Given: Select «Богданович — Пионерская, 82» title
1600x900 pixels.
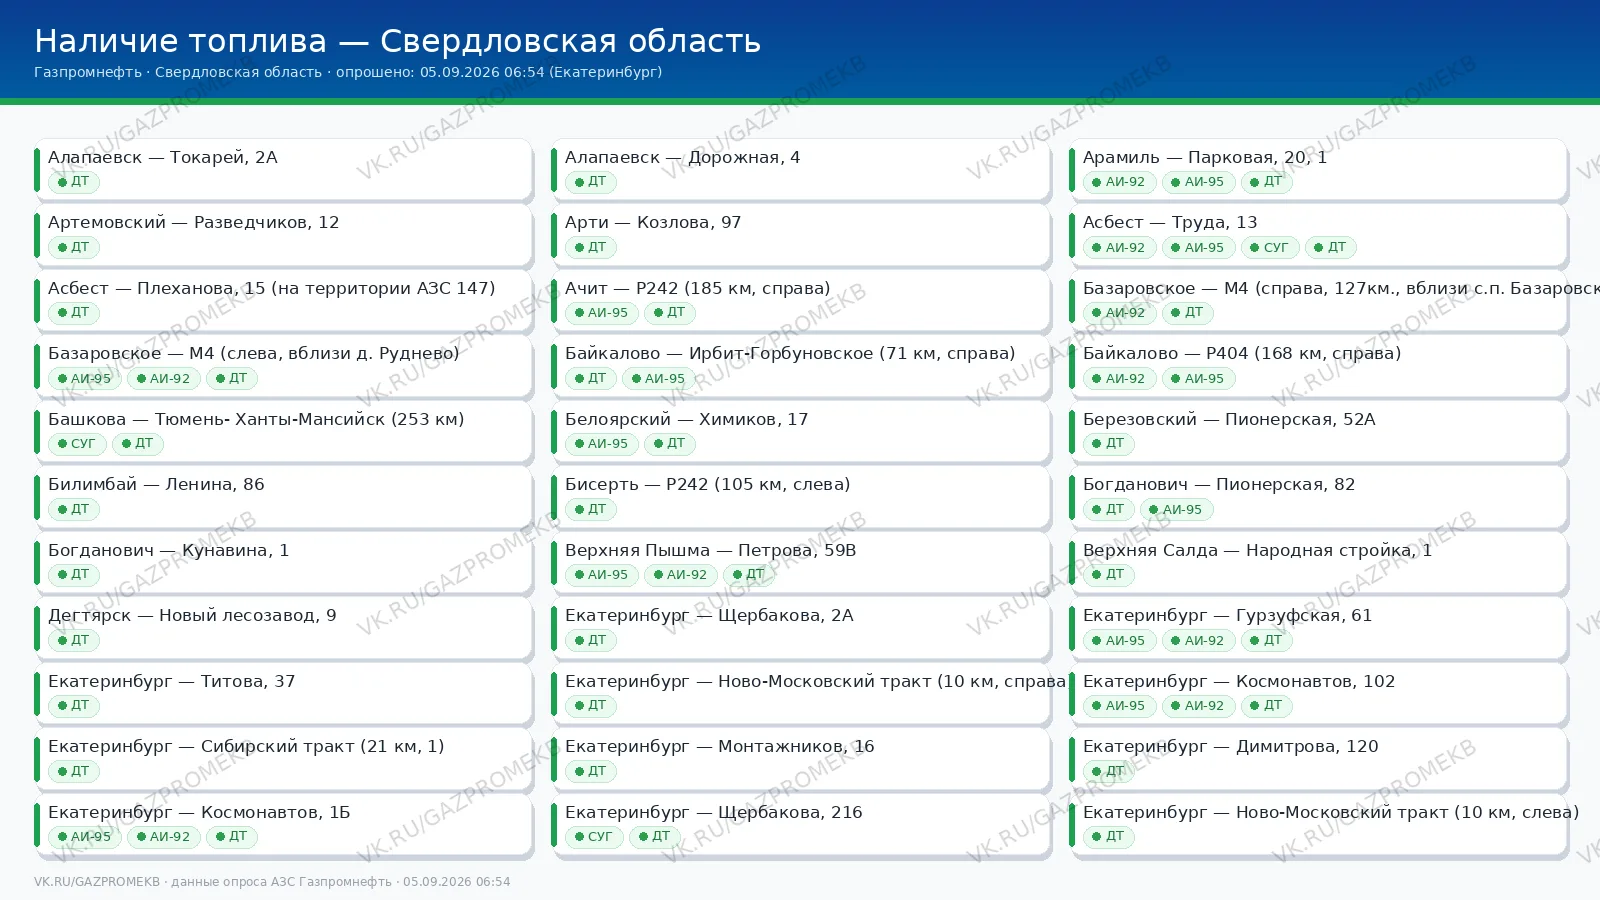Looking at the screenshot, I should (x=1219, y=484).
